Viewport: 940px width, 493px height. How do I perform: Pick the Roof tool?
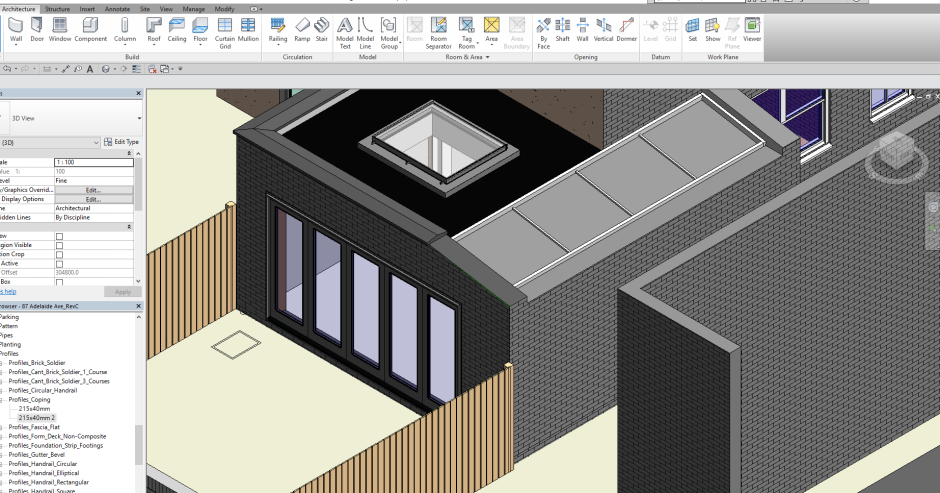click(154, 30)
